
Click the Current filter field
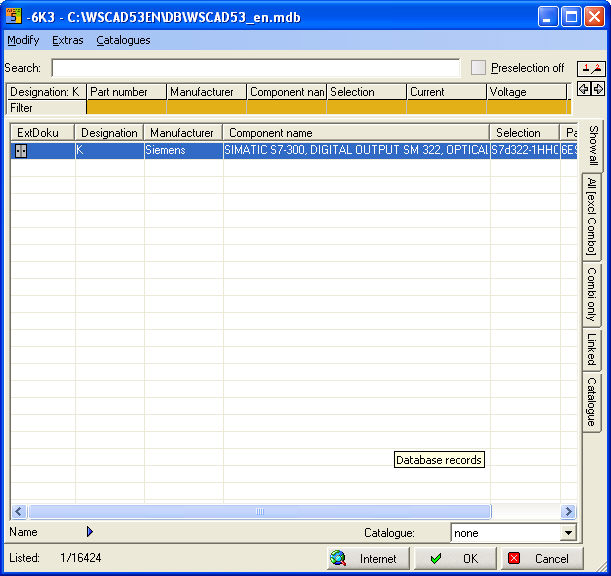[x=447, y=107]
